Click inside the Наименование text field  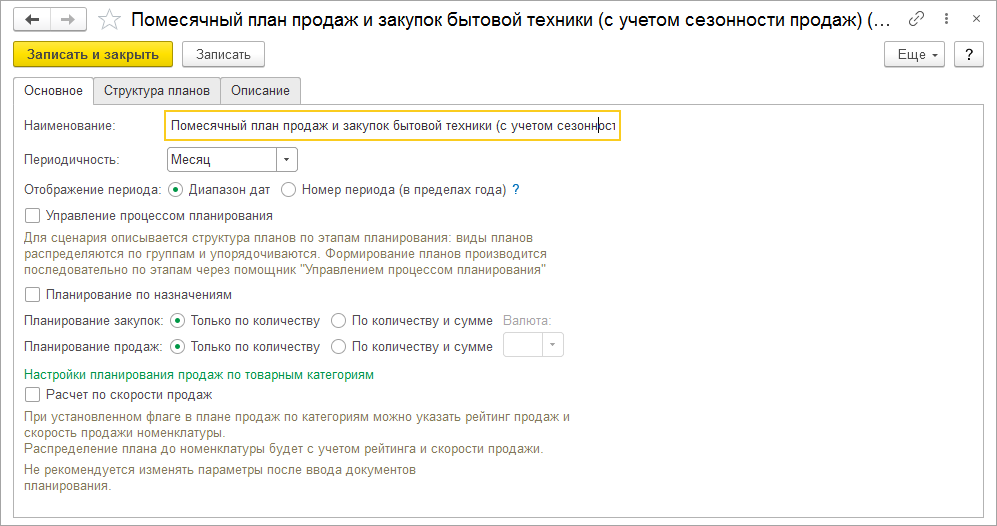(392, 126)
